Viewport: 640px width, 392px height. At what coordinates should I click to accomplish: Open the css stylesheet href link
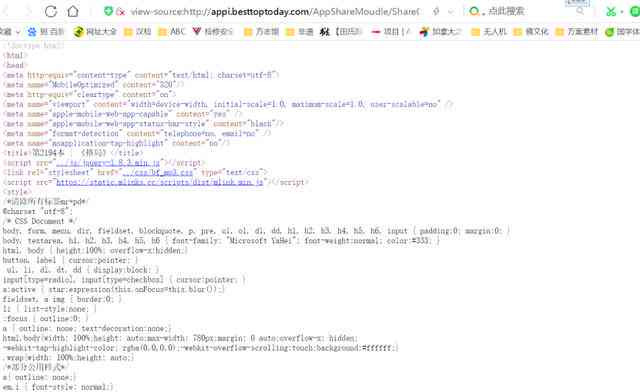(158, 172)
